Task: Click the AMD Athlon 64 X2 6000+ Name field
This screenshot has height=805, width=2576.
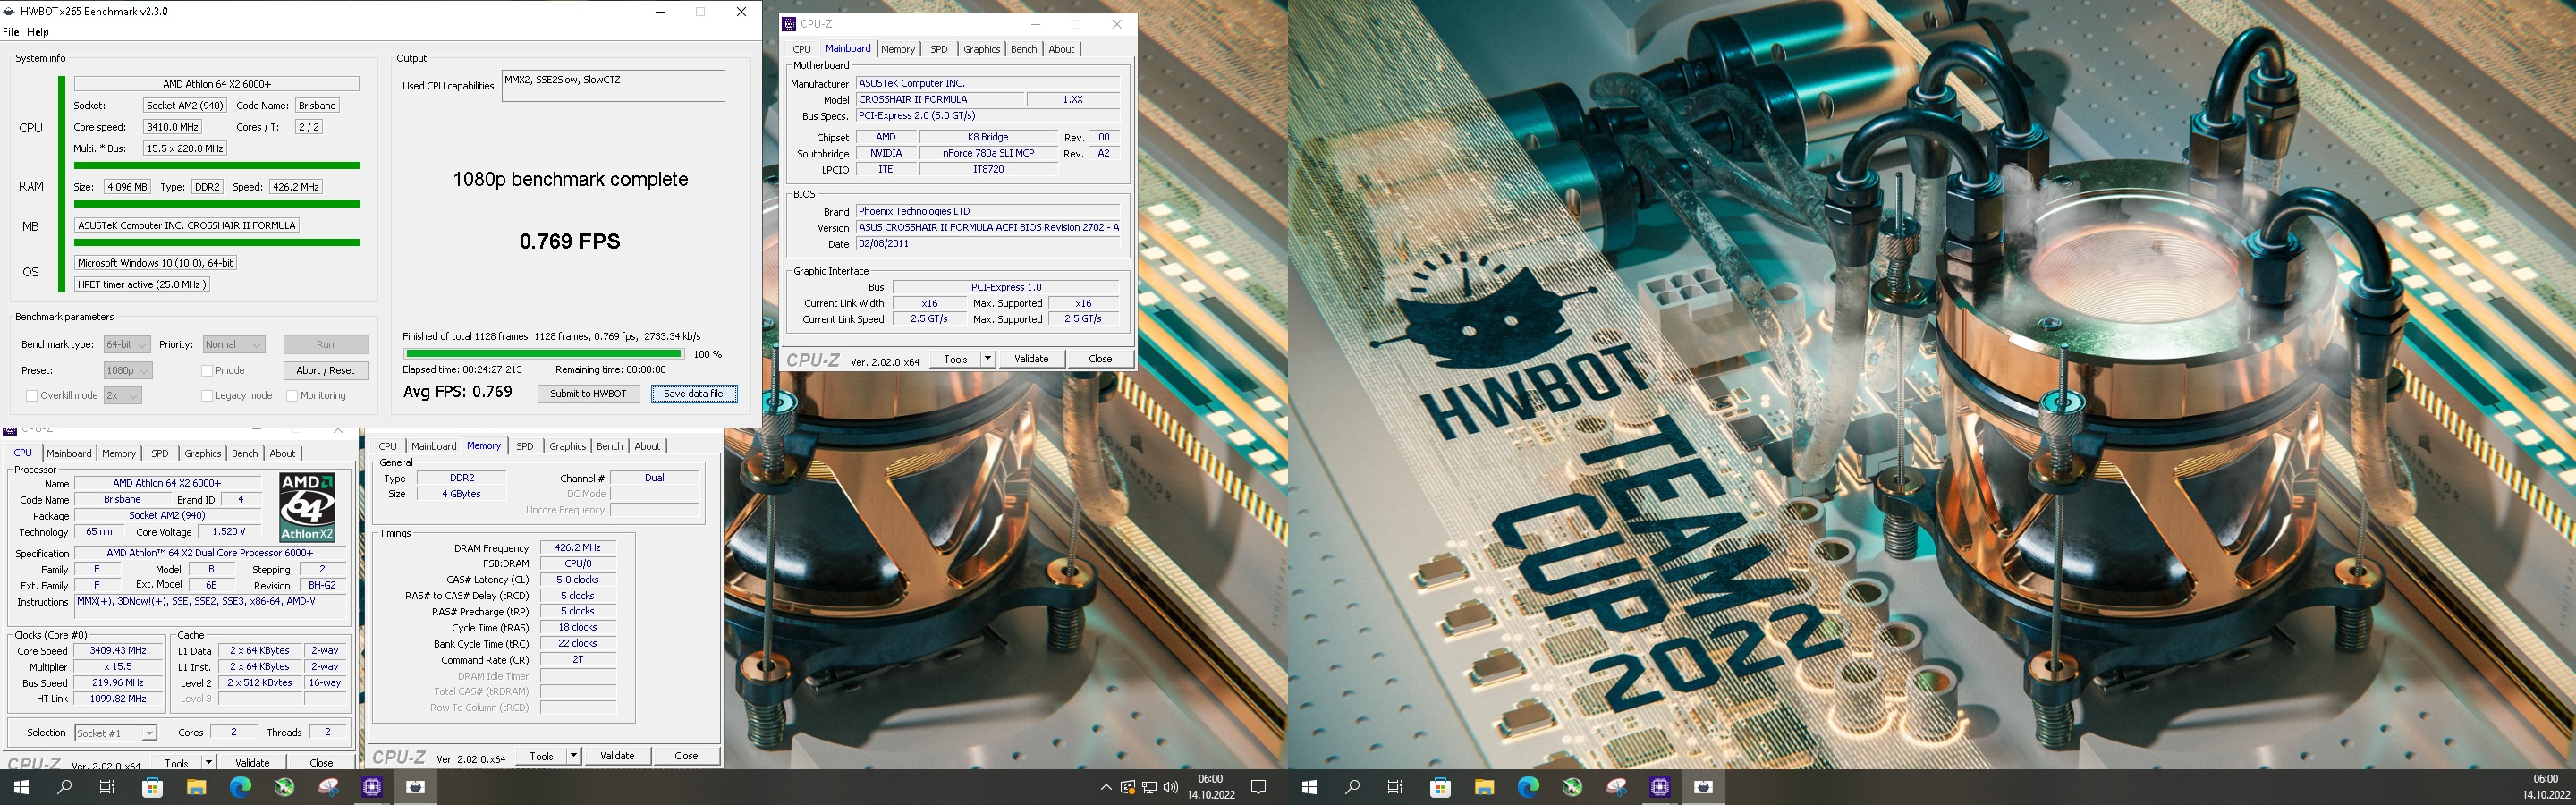Action: [x=167, y=483]
